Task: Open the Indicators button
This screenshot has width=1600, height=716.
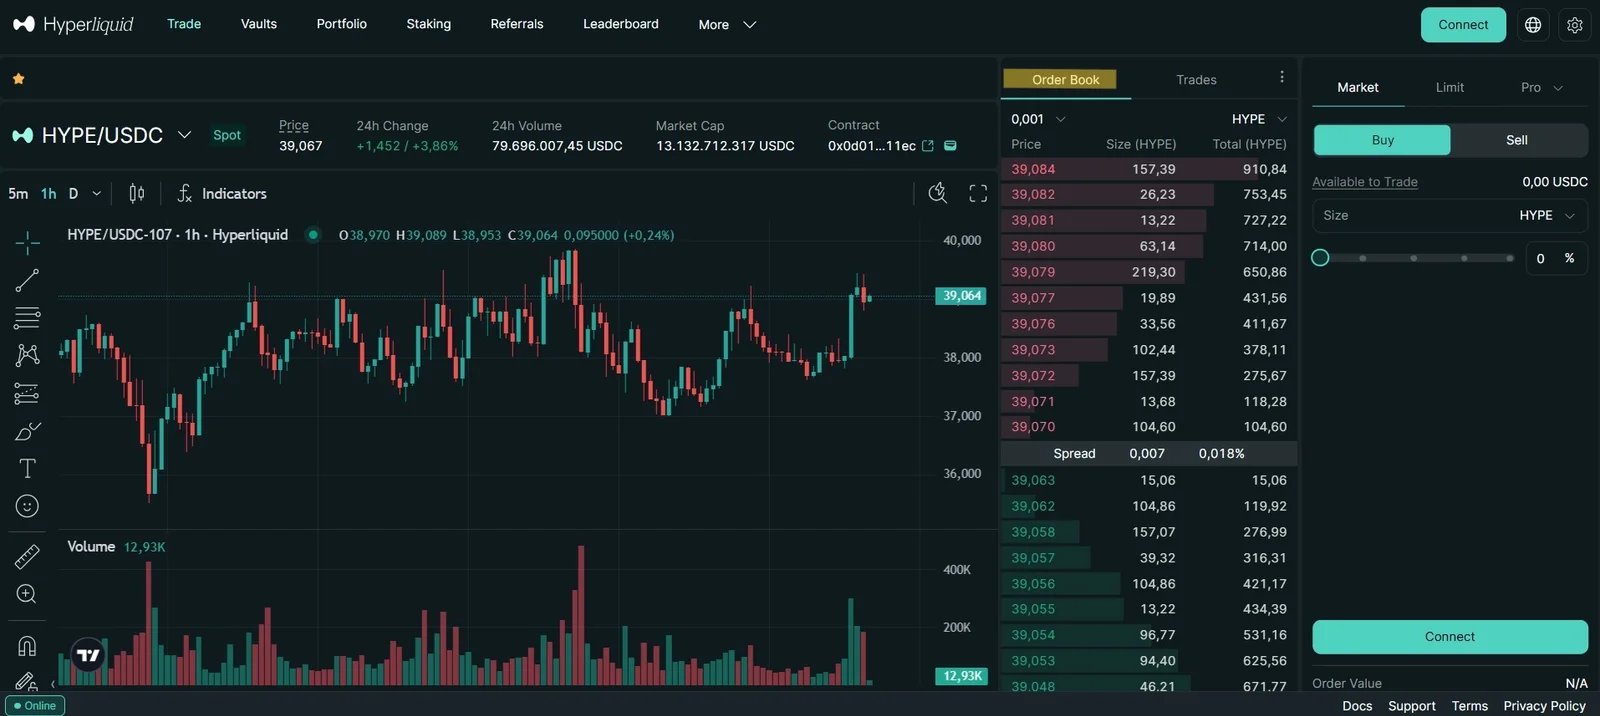Action: 222,194
